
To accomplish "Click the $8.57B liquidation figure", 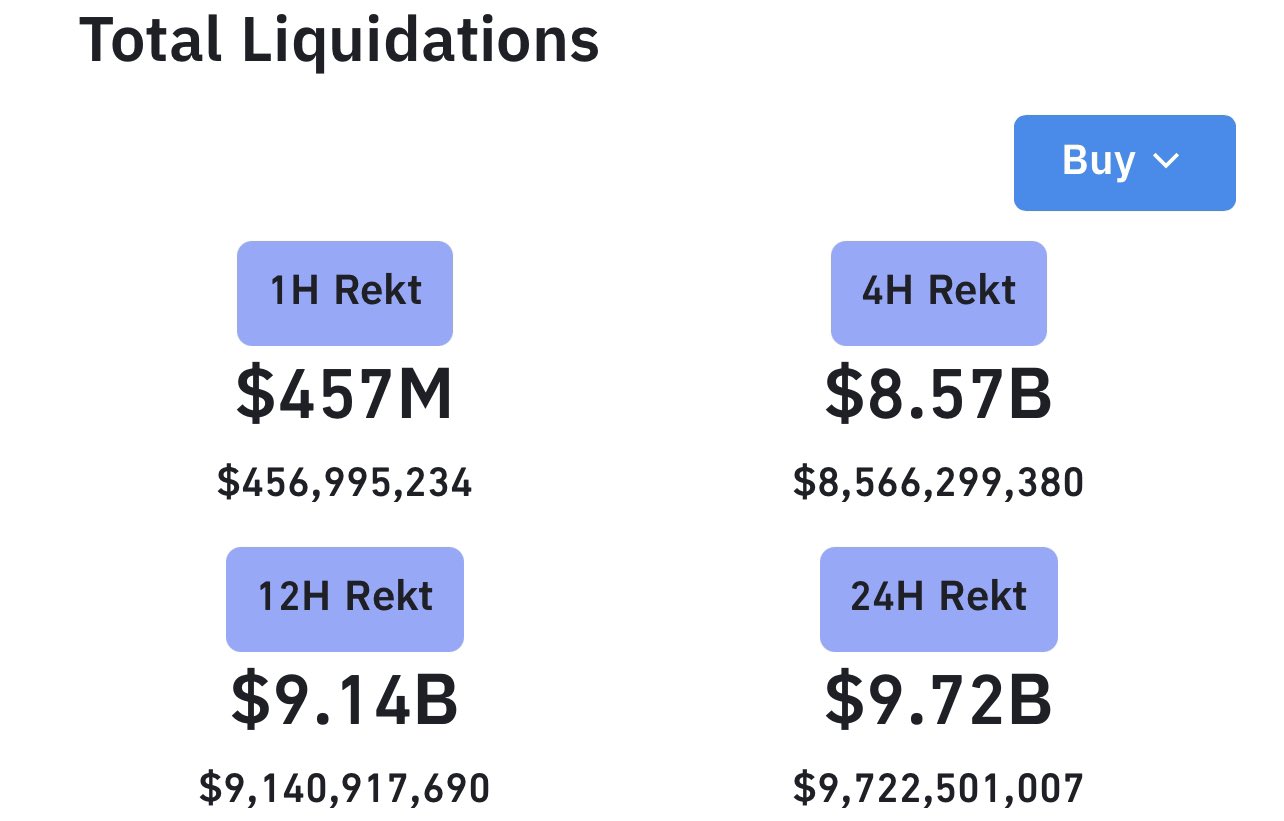I will (x=939, y=395).
